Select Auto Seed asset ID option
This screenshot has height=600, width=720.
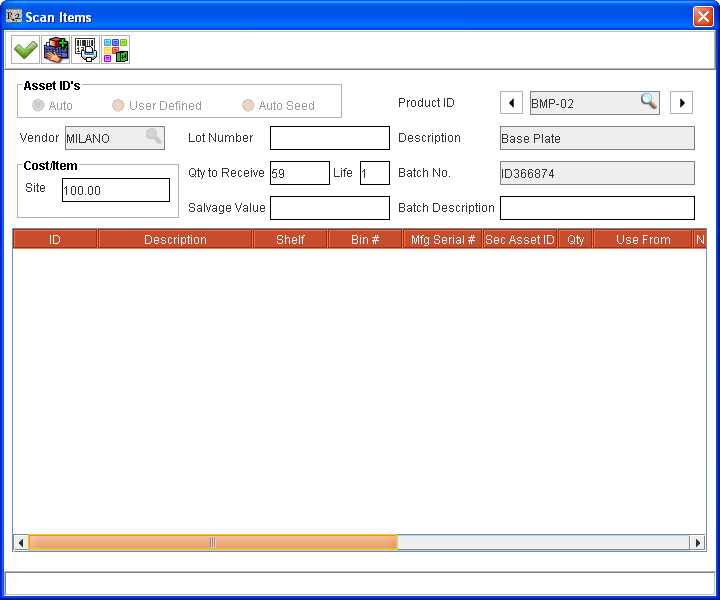click(x=248, y=105)
